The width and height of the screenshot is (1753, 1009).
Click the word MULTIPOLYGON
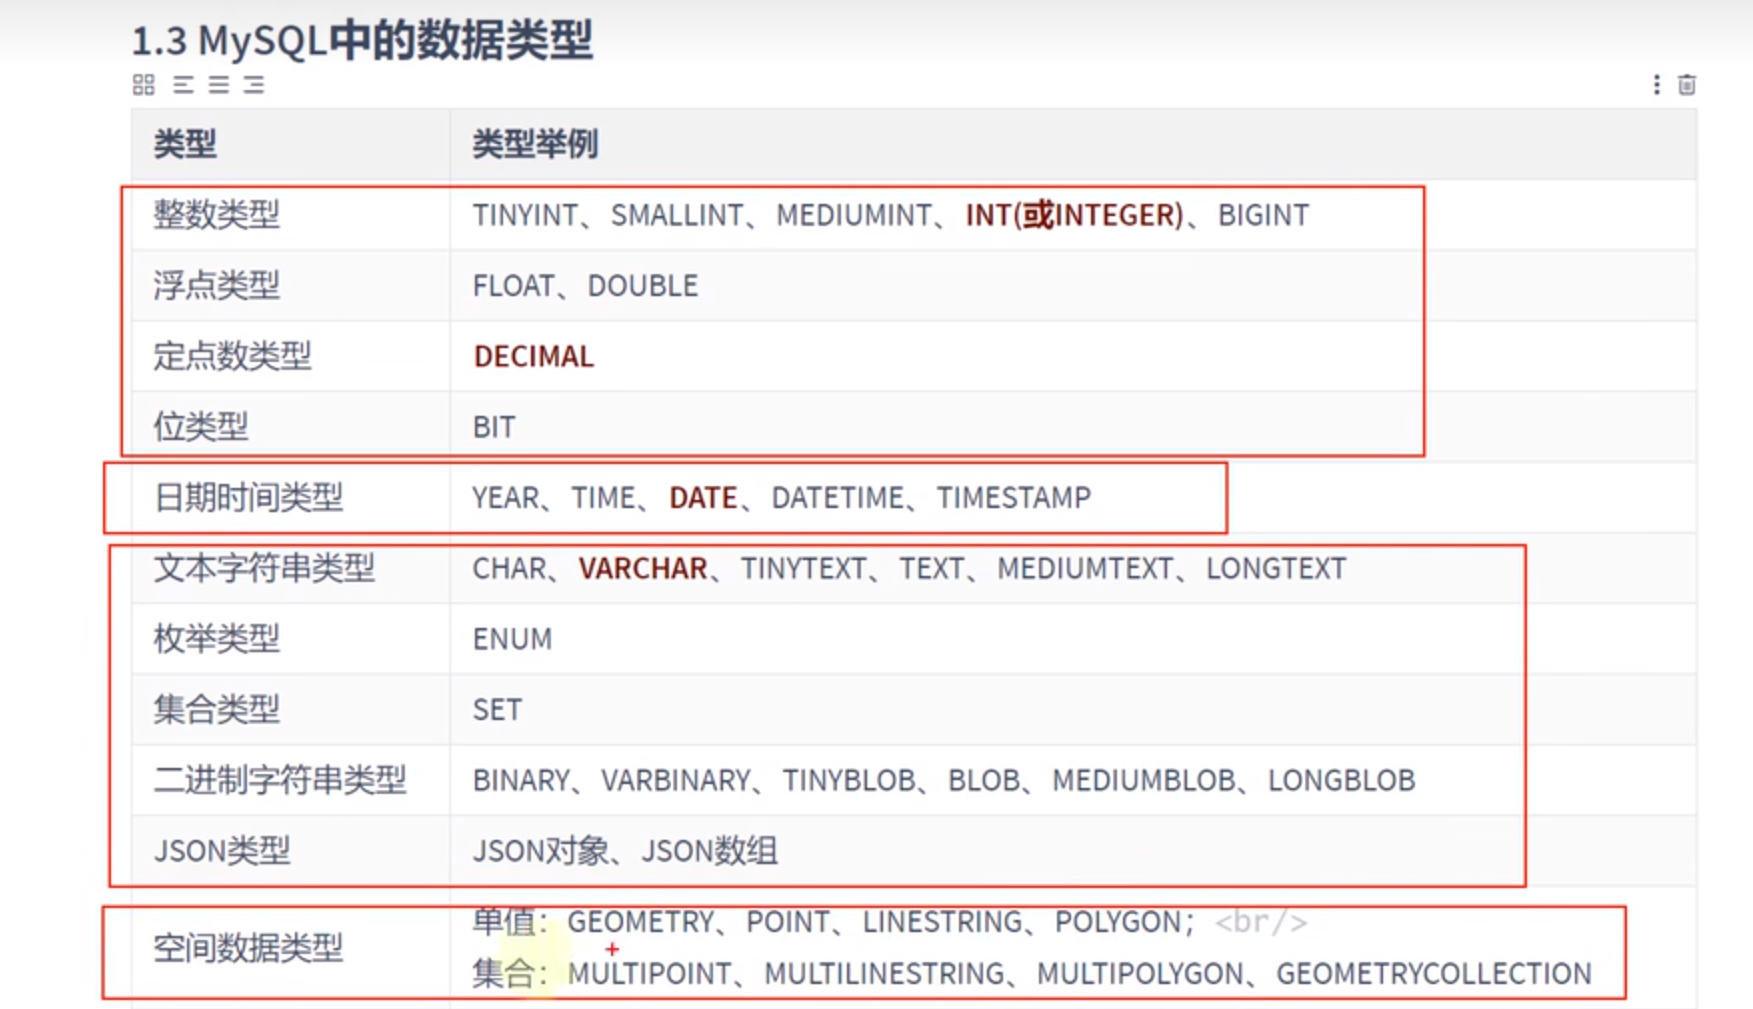[x=1140, y=973]
